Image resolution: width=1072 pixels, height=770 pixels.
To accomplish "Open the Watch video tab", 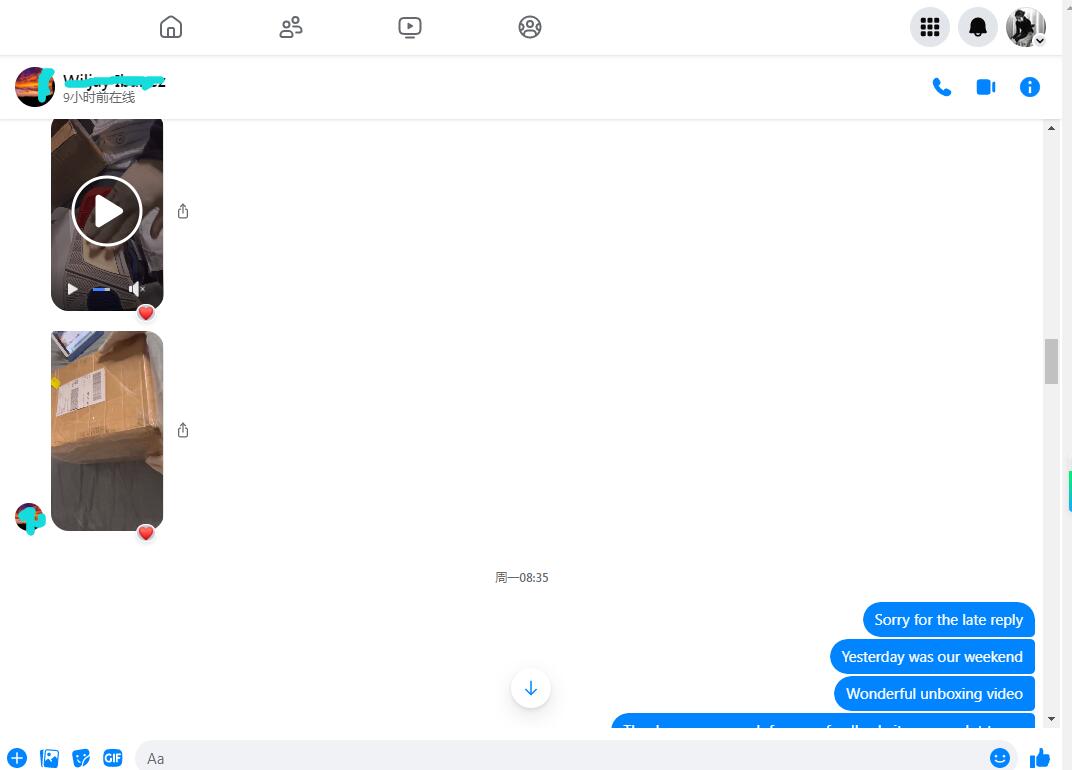I will click(410, 27).
